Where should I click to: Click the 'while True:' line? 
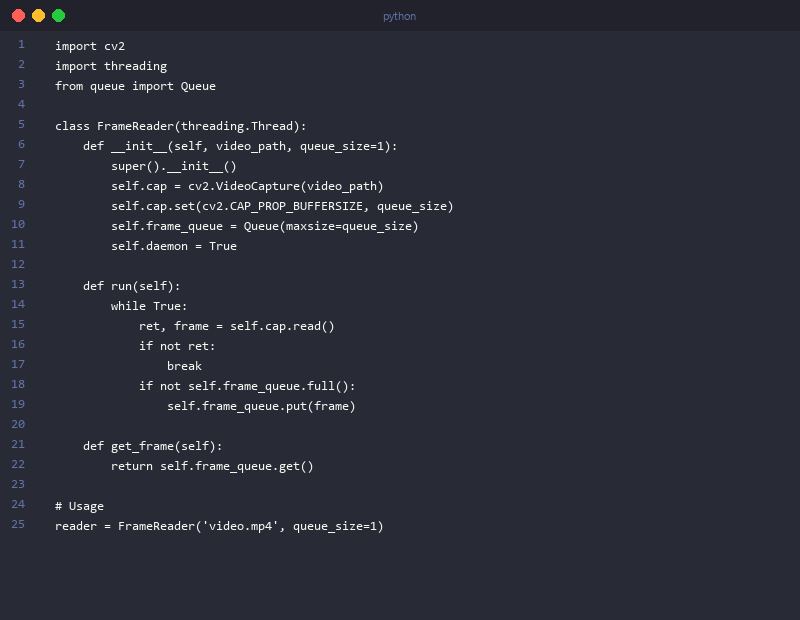point(149,306)
